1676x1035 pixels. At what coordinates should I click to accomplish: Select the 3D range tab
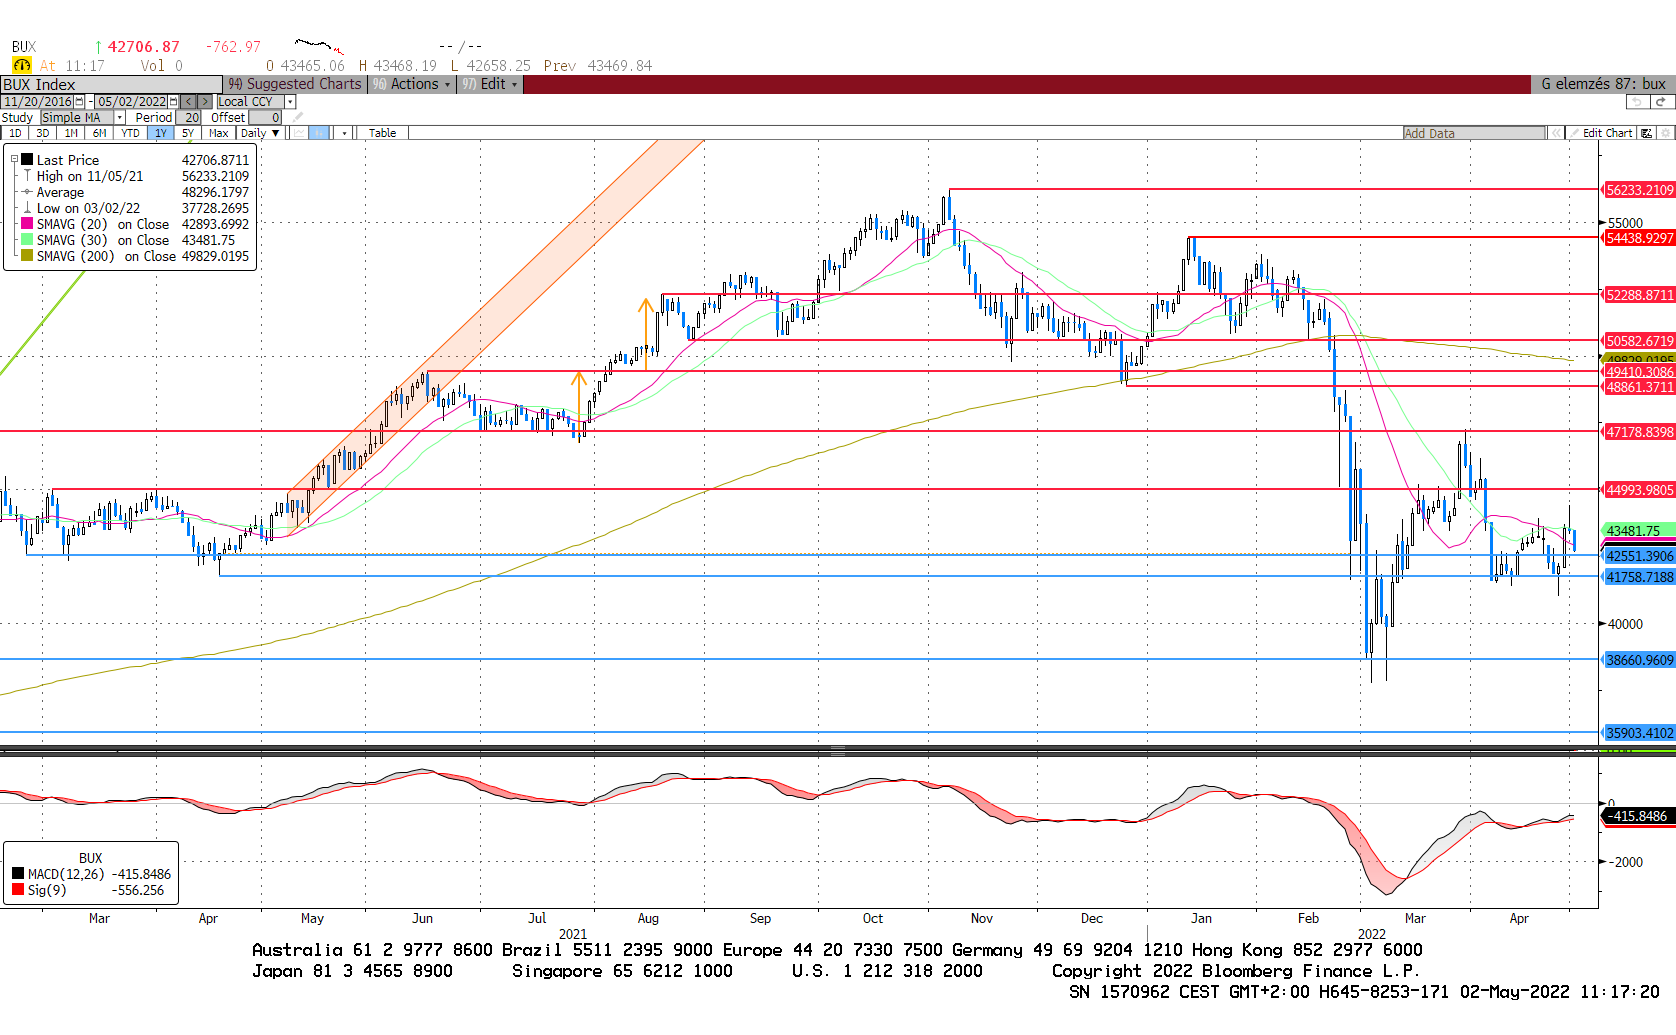42,133
